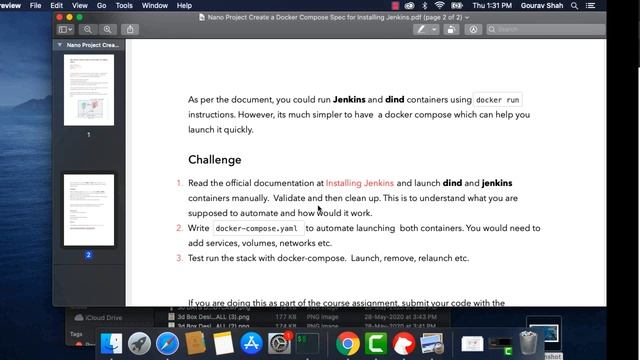Select iCloud Drive in Finder sidebar
Image resolution: width=640 pixels, height=360 pixels.
coord(98,318)
